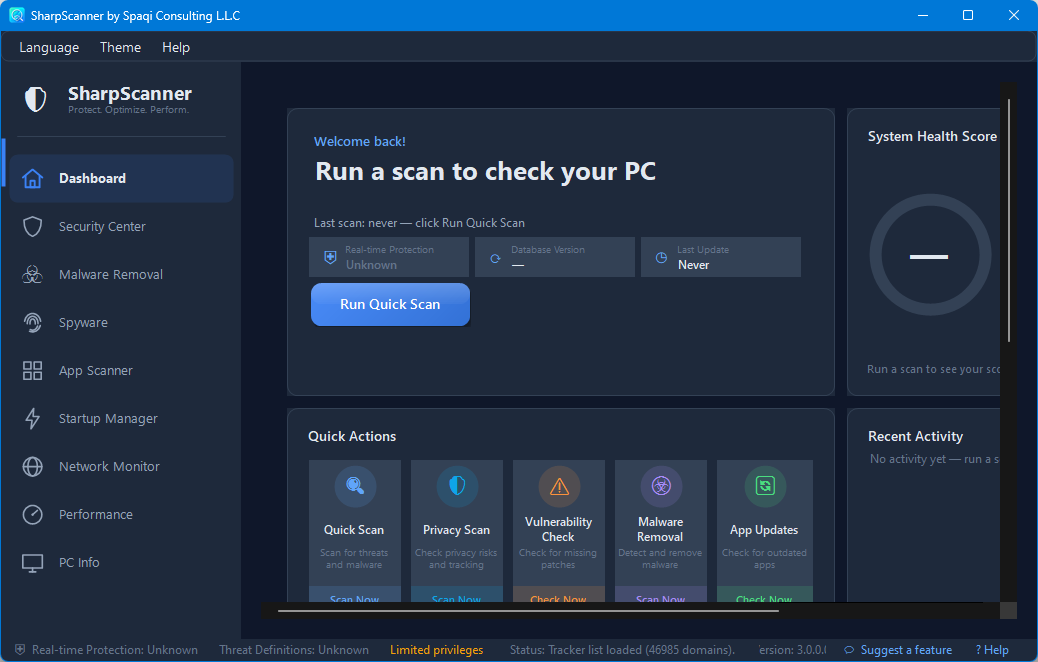
Task: Open the Theme menu
Action: pos(120,47)
